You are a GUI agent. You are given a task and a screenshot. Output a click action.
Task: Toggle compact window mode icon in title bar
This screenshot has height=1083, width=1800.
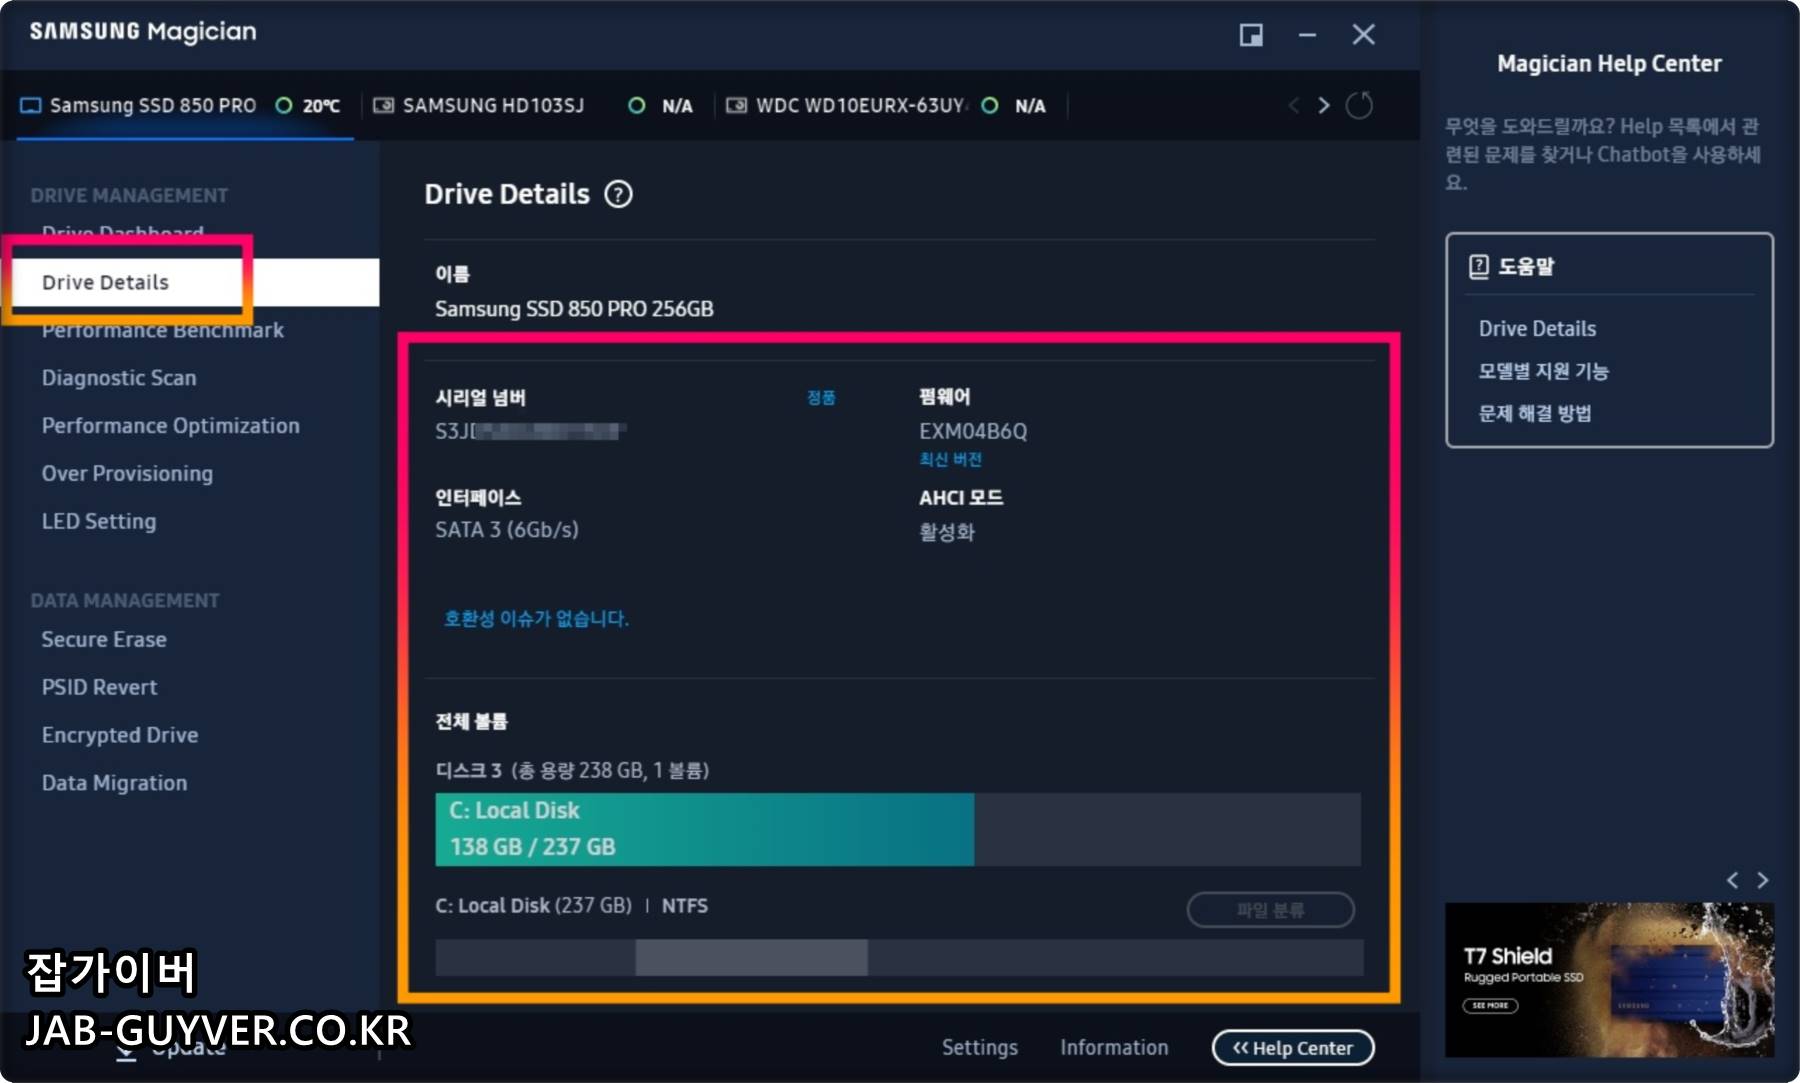(1251, 35)
